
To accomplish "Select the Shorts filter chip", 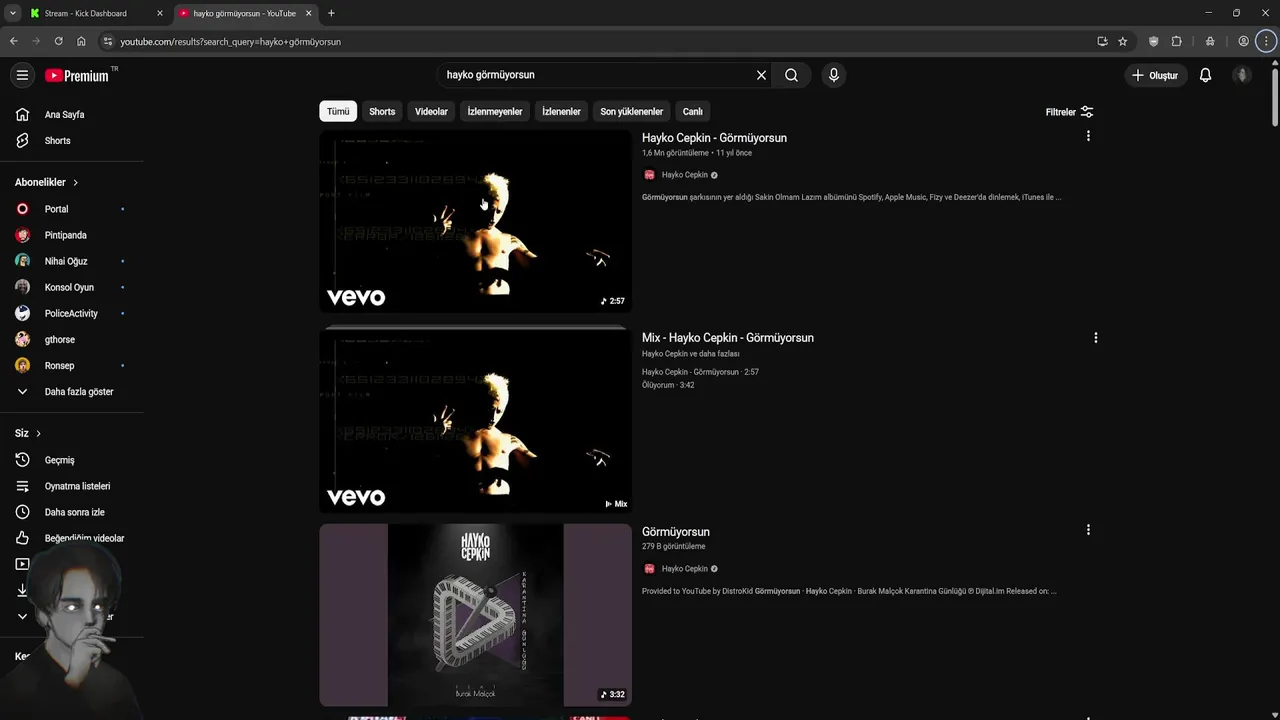I will click(x=382, y=111).
